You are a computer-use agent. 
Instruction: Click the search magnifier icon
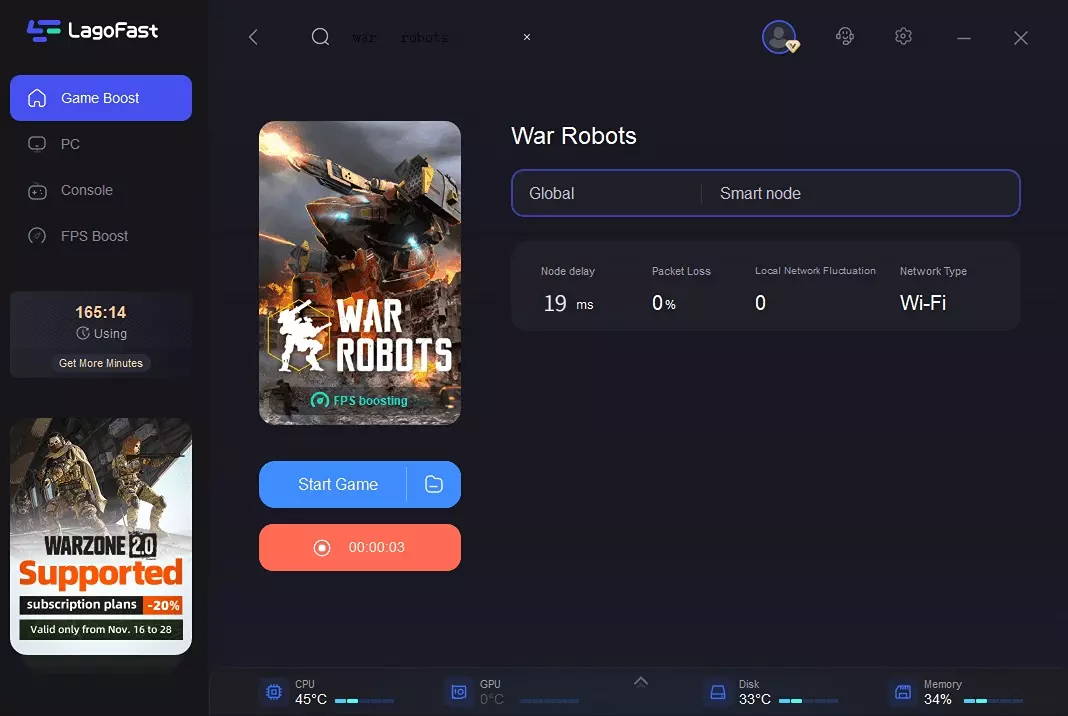pos(320,37)
